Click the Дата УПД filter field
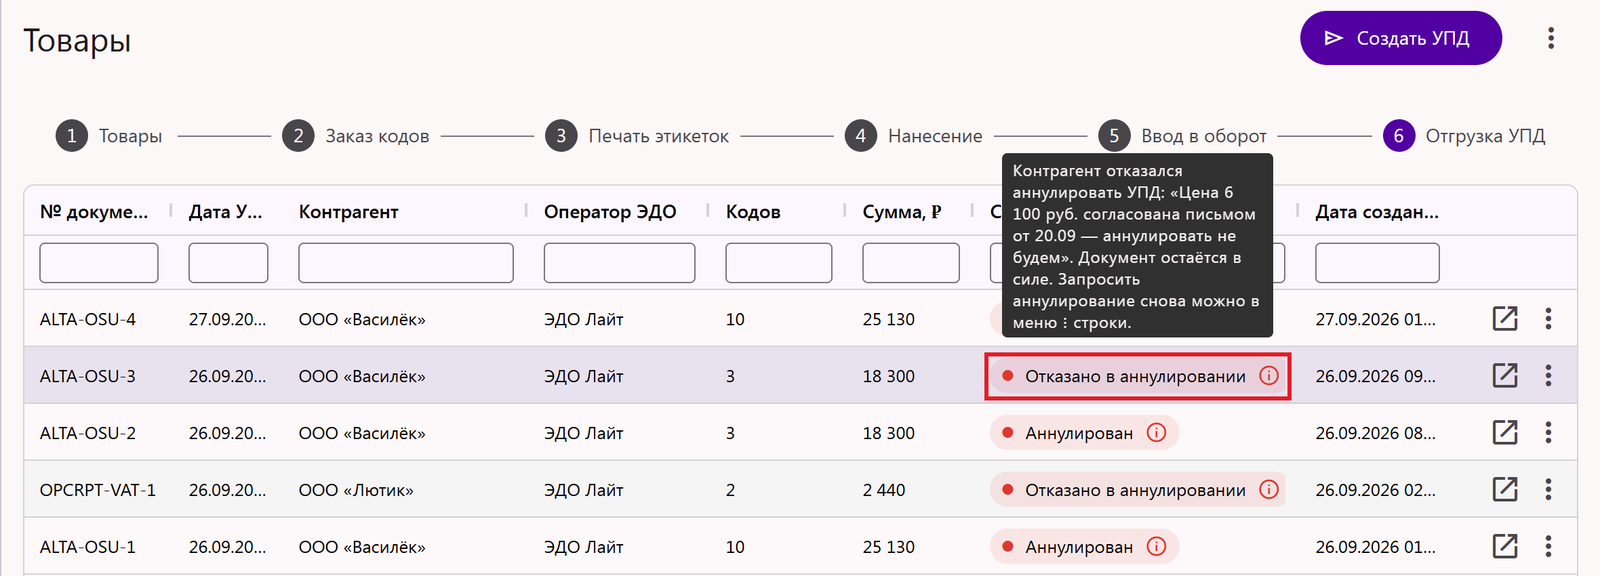Screen dimensions: 1600x576 (x=228, y=263)
